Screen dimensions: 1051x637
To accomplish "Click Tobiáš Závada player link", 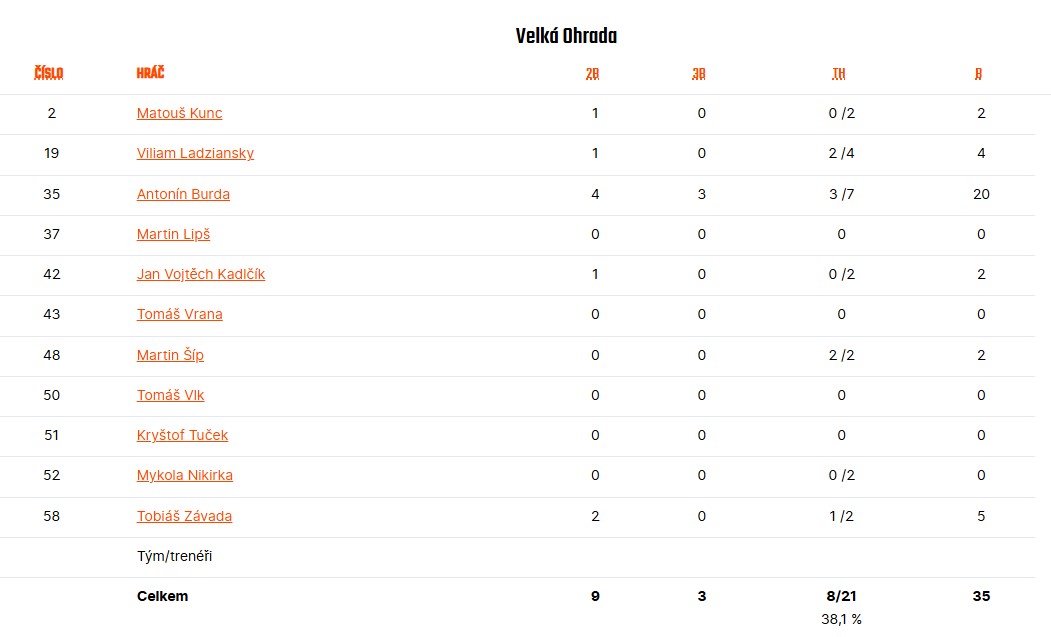I will point(184,516).
